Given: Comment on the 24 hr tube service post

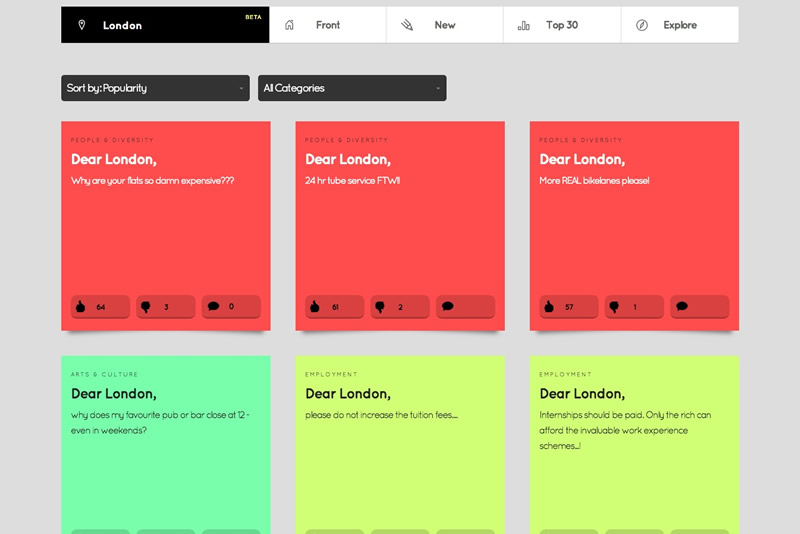Looking at the screenshot, I should [x=465, y=307].
